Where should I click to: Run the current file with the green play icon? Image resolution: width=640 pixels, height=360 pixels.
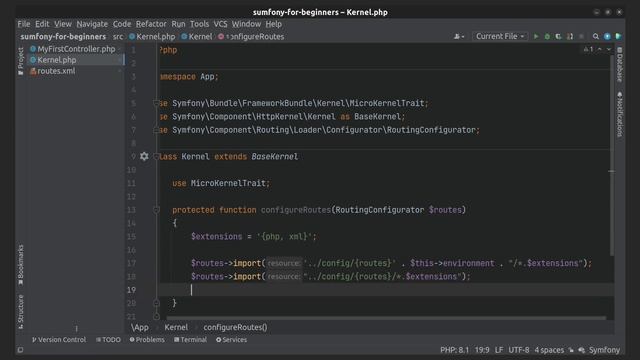pos(536,36)
